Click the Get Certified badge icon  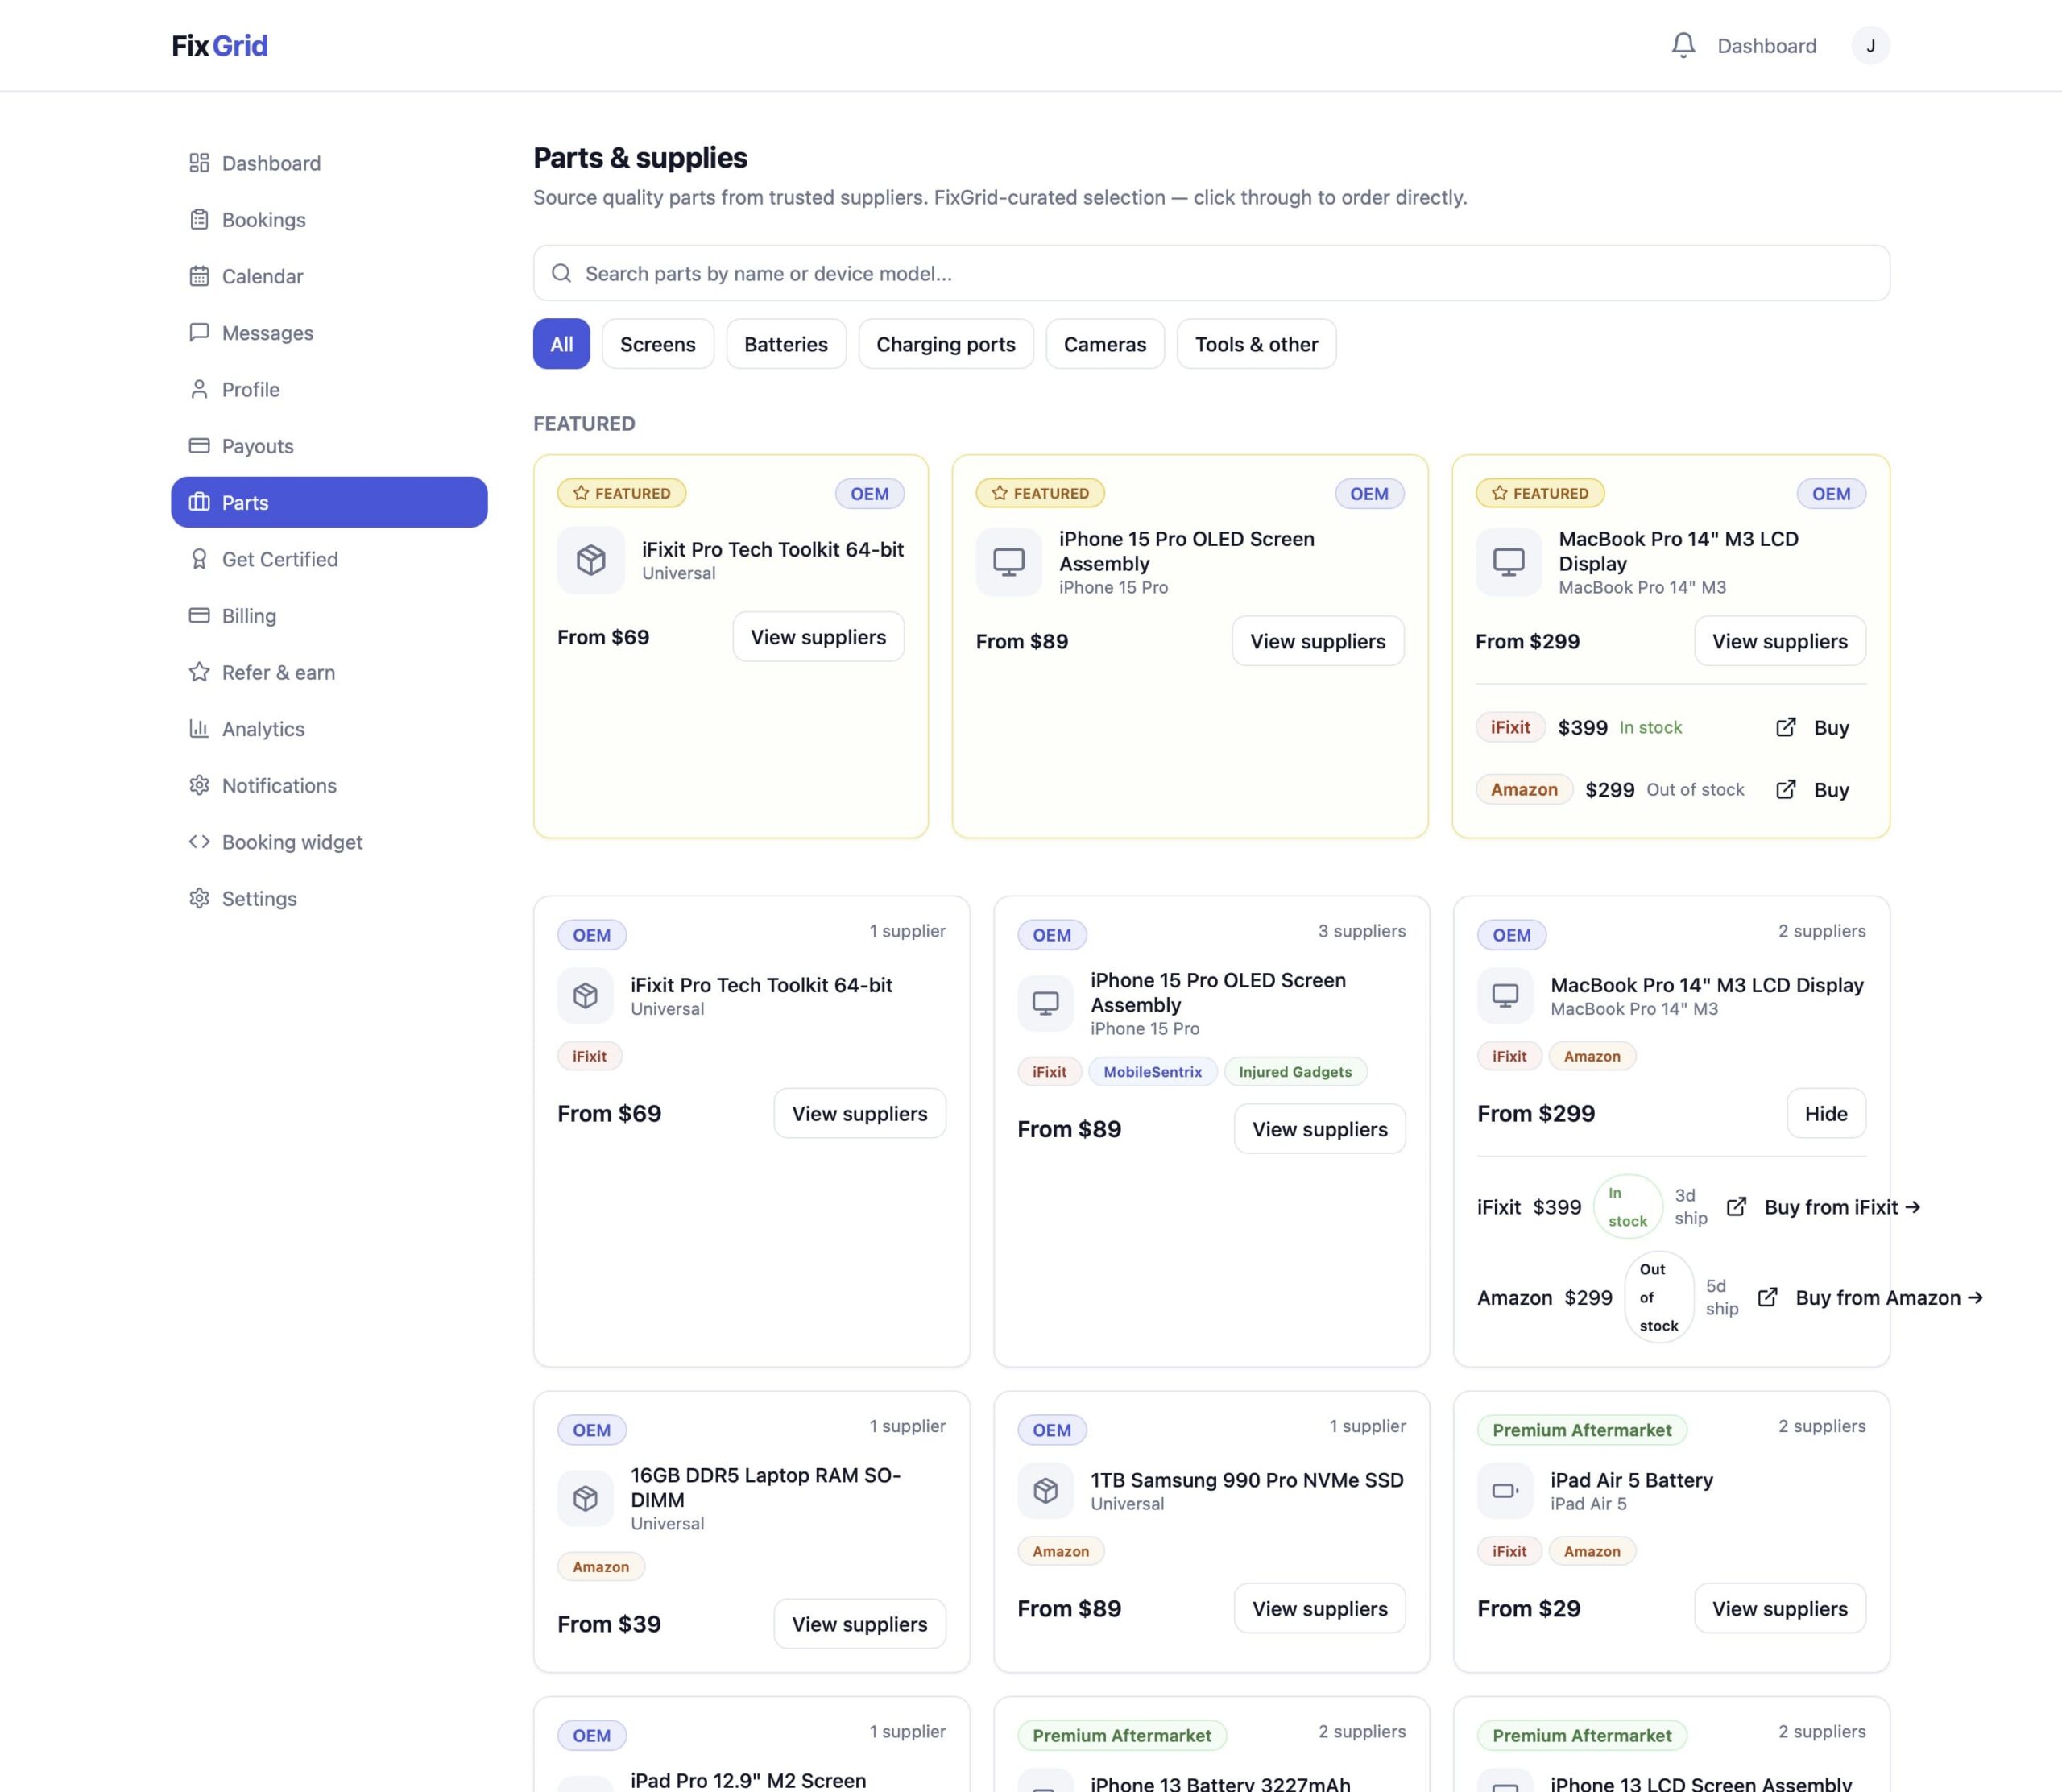click(199, 559)
